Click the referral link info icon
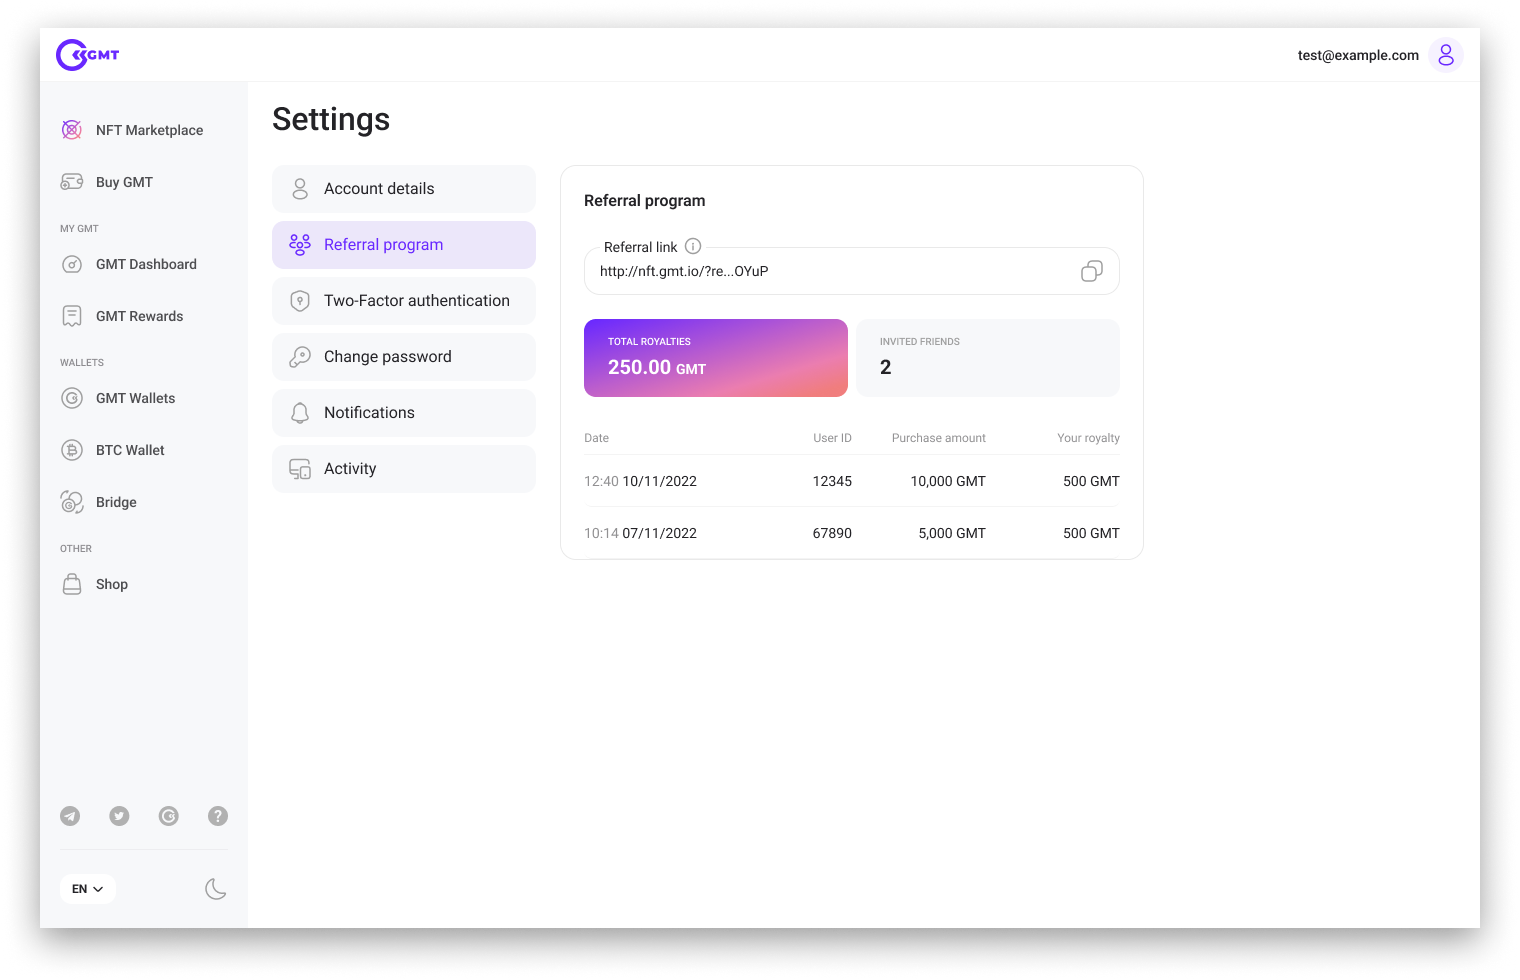The width and height of the screenshot is (1520, 980). pos(693,246)
